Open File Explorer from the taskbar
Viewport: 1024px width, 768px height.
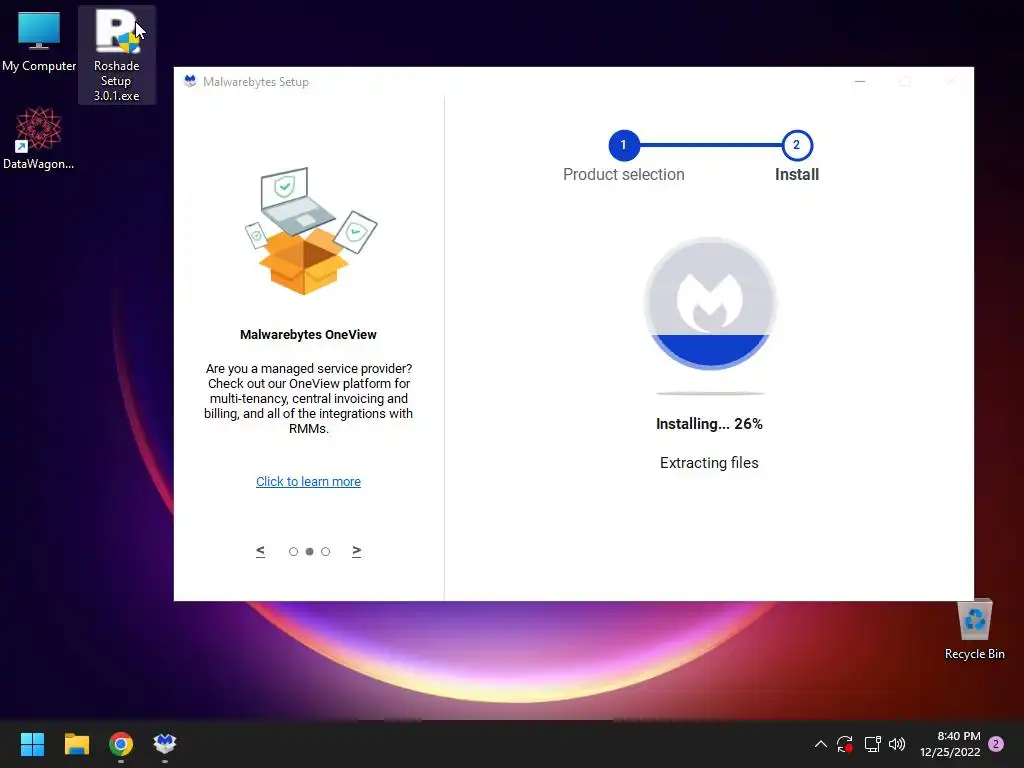pos(76,744)
